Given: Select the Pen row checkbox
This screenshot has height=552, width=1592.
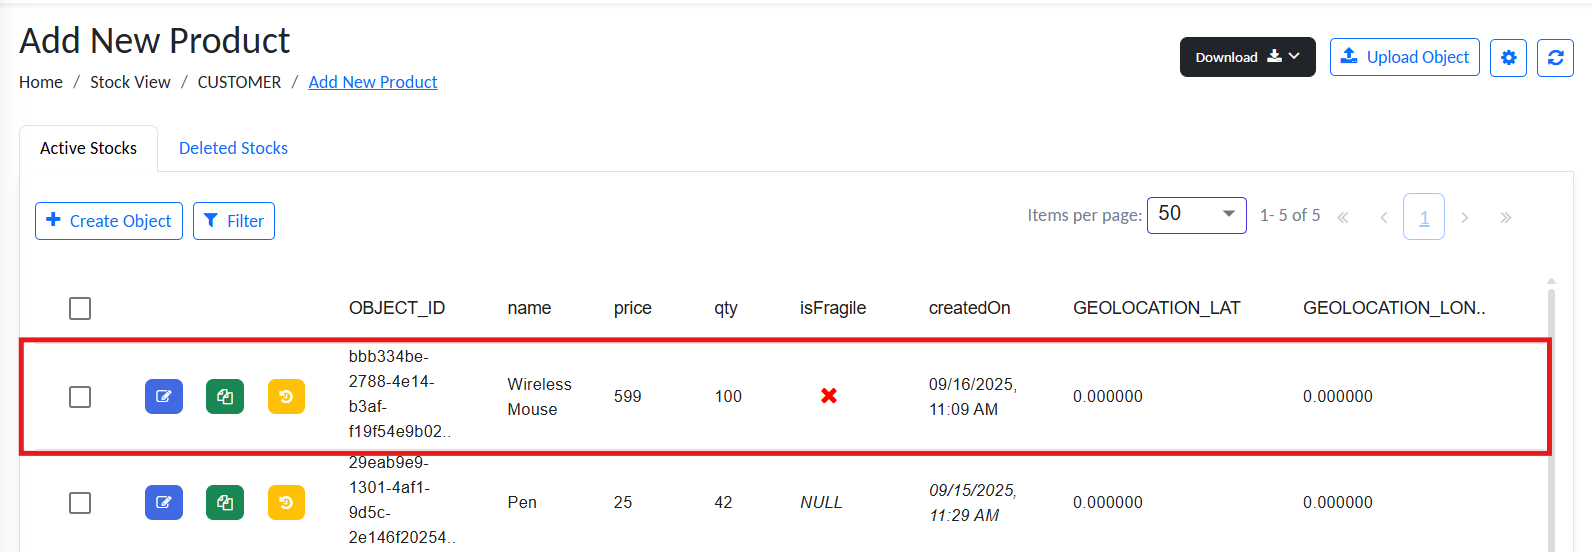Looking at the screenshot, I should (80, 502).
